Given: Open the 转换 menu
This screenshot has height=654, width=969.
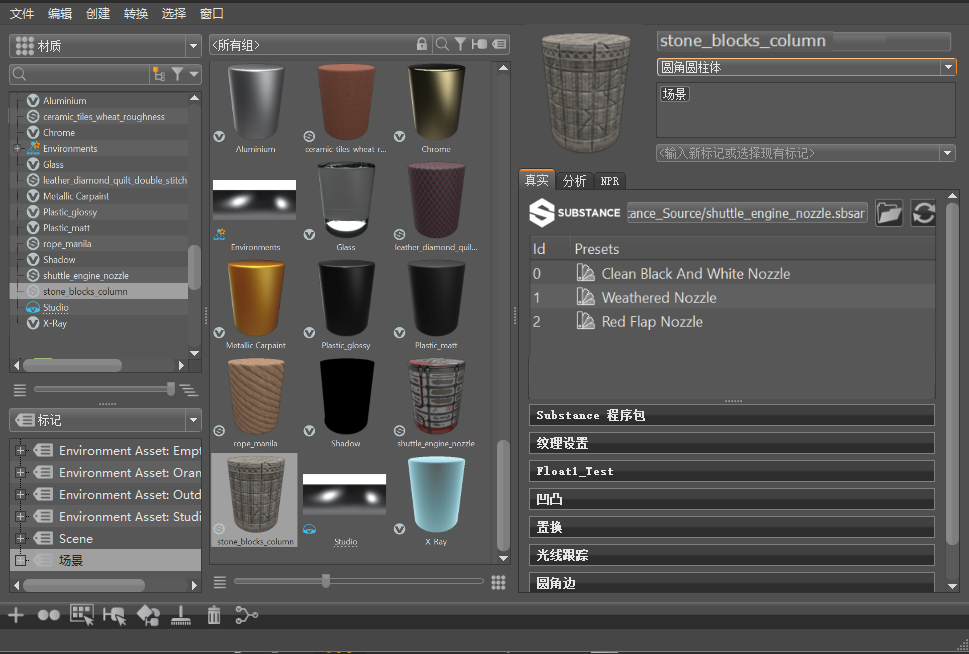Looking at the screenshot, I should [x=136, y=14].
